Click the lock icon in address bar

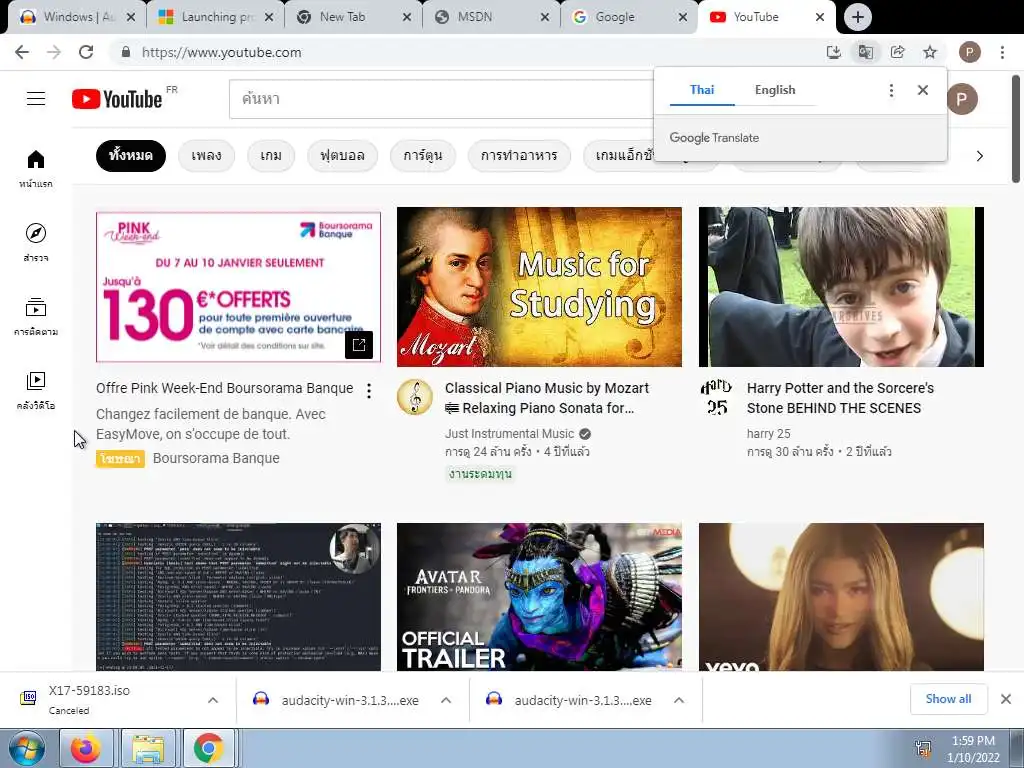coord(126,52)
